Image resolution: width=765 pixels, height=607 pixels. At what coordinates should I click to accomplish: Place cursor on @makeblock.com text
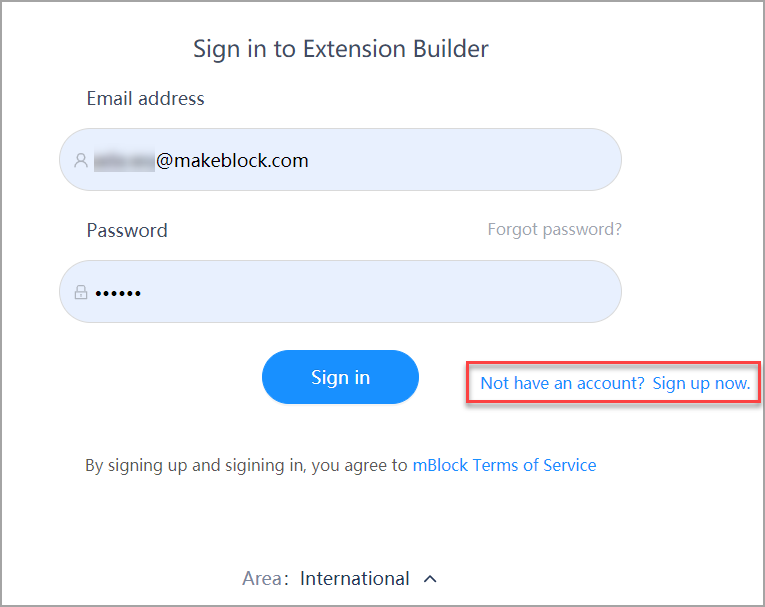point(232,161)
